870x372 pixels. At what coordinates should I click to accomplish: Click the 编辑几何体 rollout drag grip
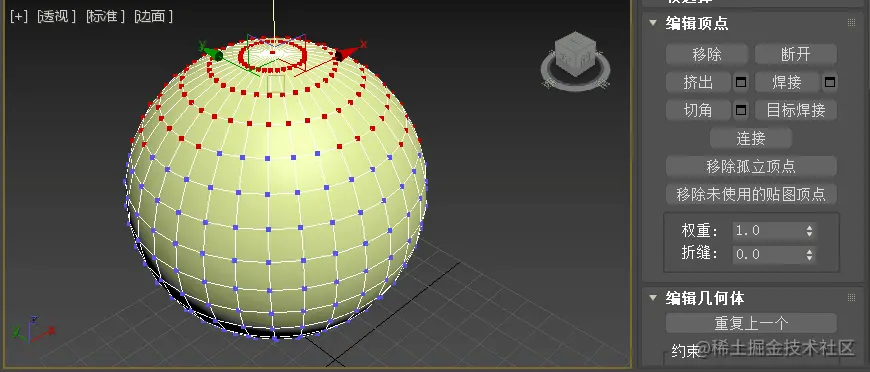[851, 298]
